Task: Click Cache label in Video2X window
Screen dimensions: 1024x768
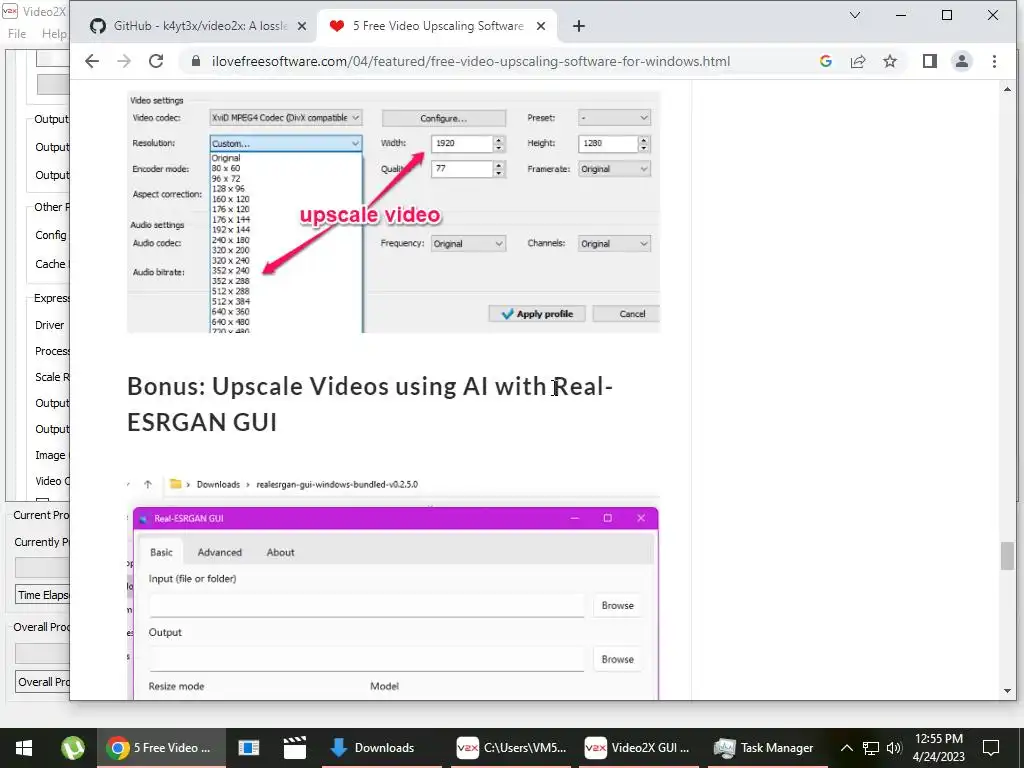Action: 51,264
